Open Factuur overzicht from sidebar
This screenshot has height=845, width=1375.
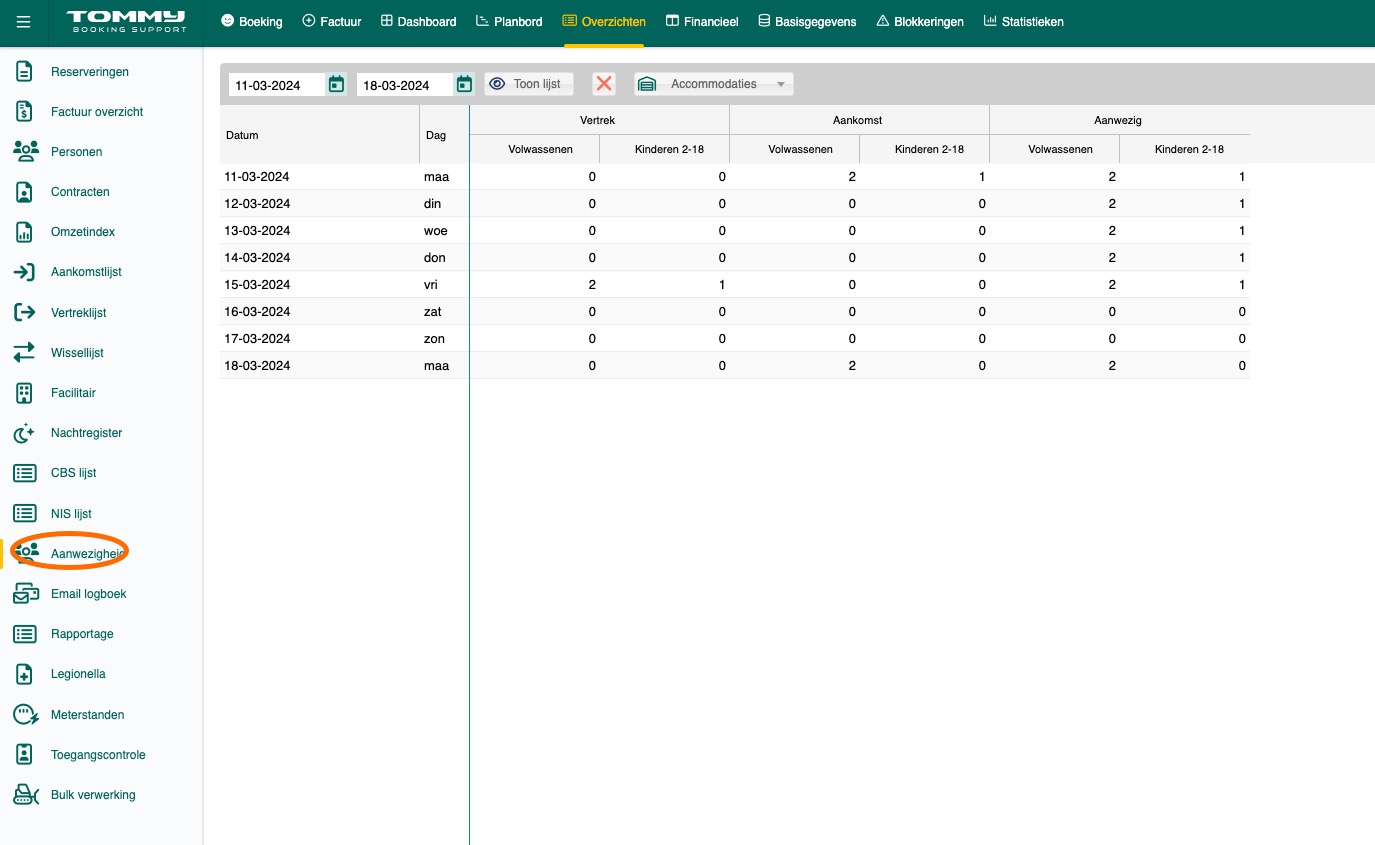tap(97, 112)
